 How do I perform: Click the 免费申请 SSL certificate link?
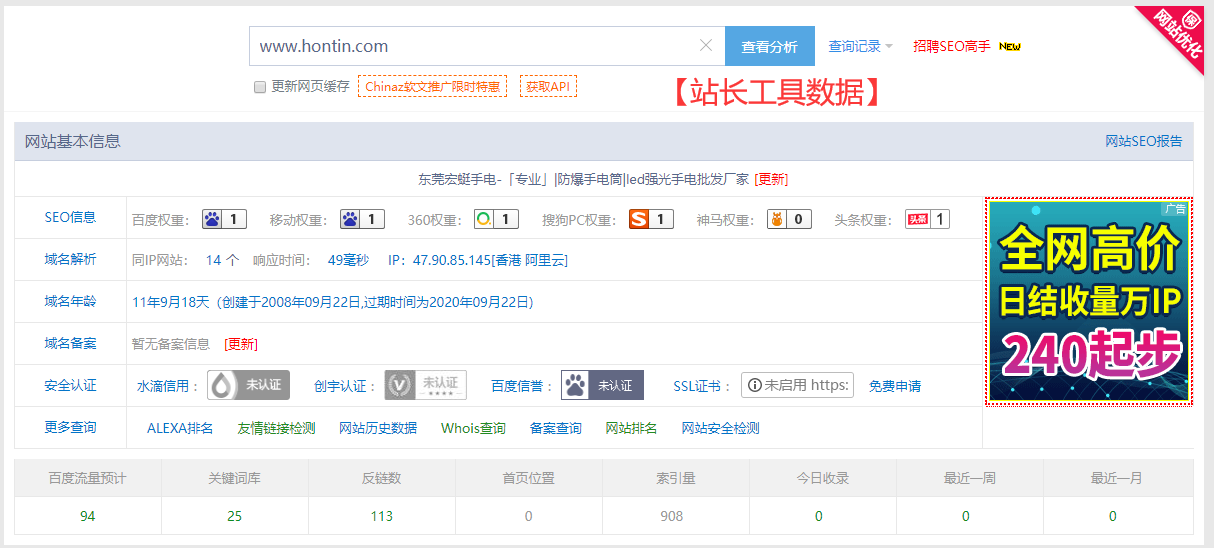[x=895, y=385]
